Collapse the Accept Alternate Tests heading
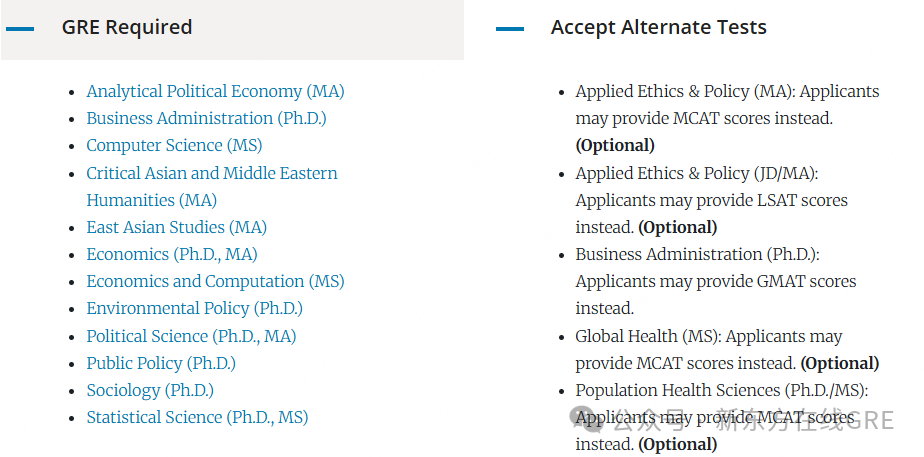 [658, 28]
